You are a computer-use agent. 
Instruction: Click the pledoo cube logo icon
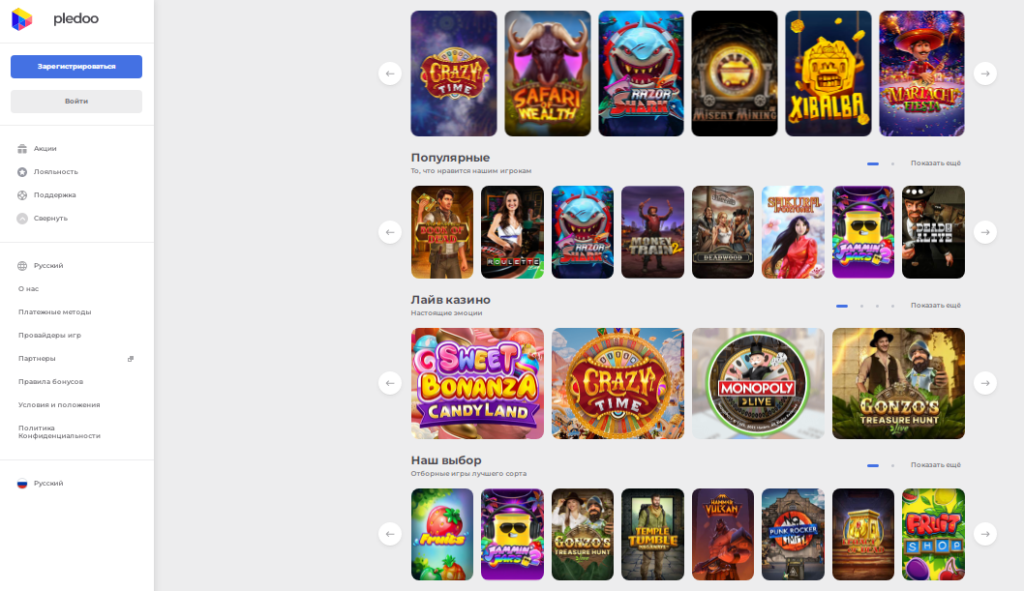click(x=22, y=19)
